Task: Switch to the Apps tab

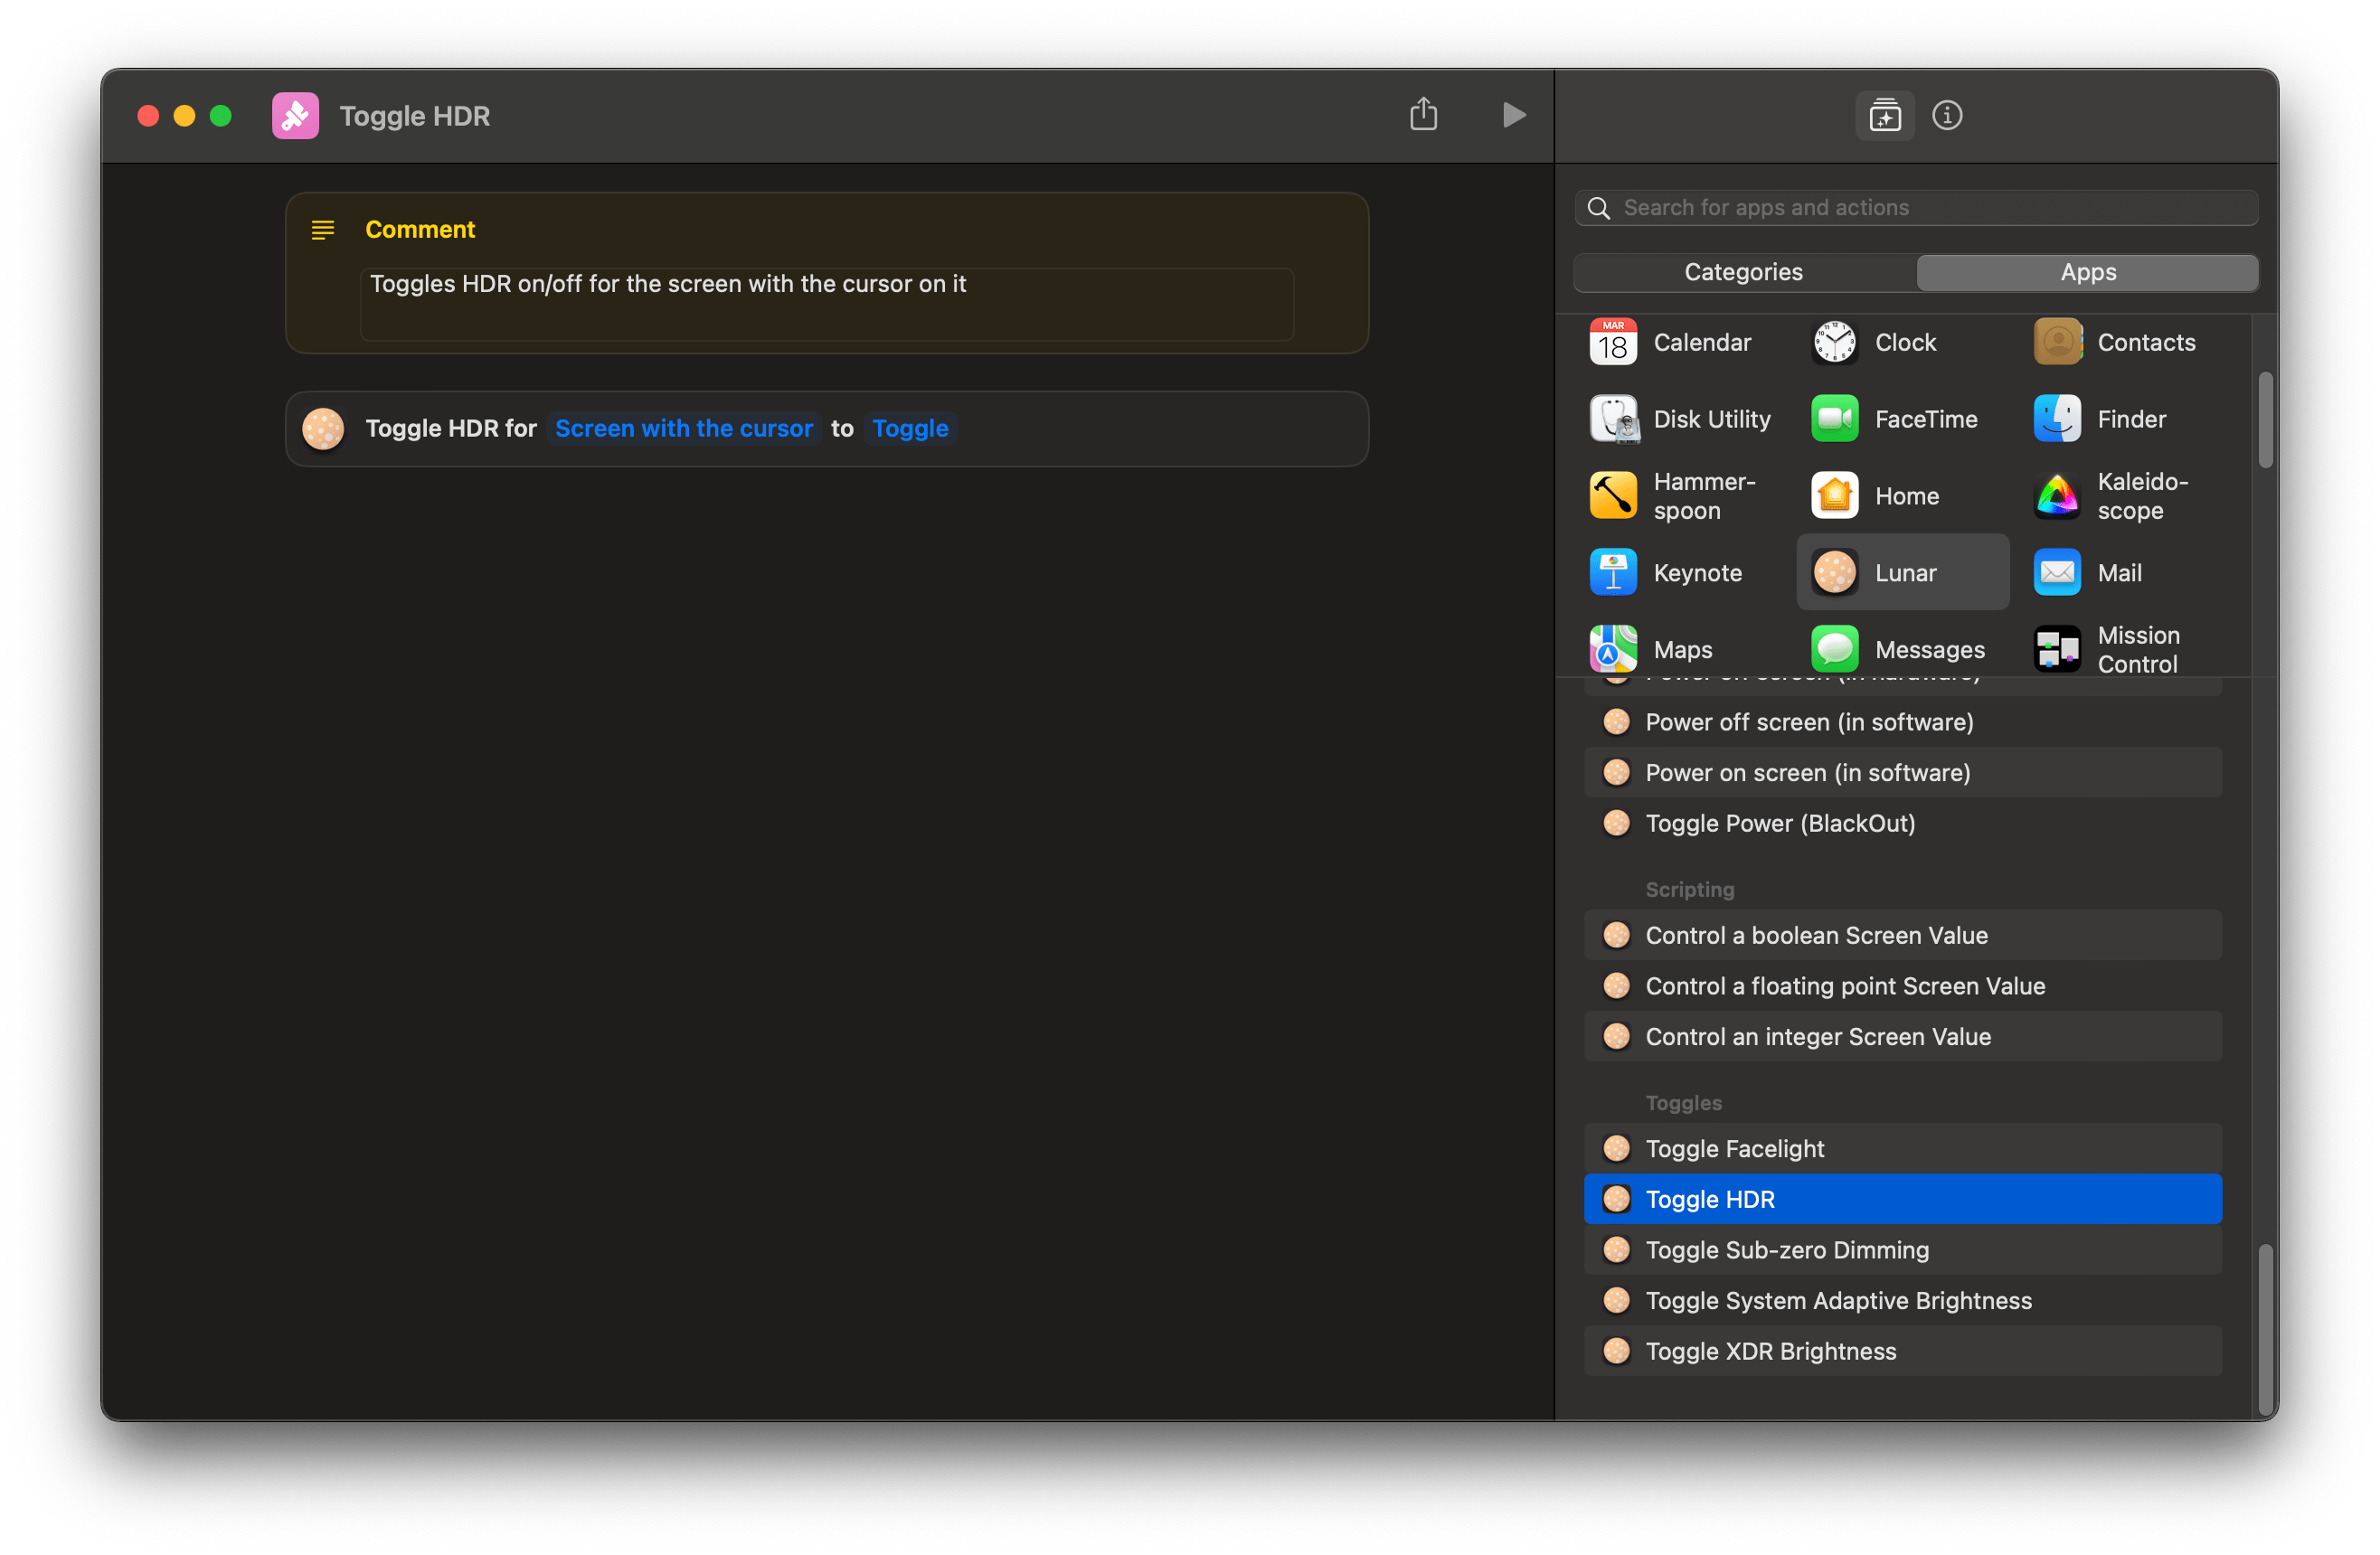Action: 2087,272
